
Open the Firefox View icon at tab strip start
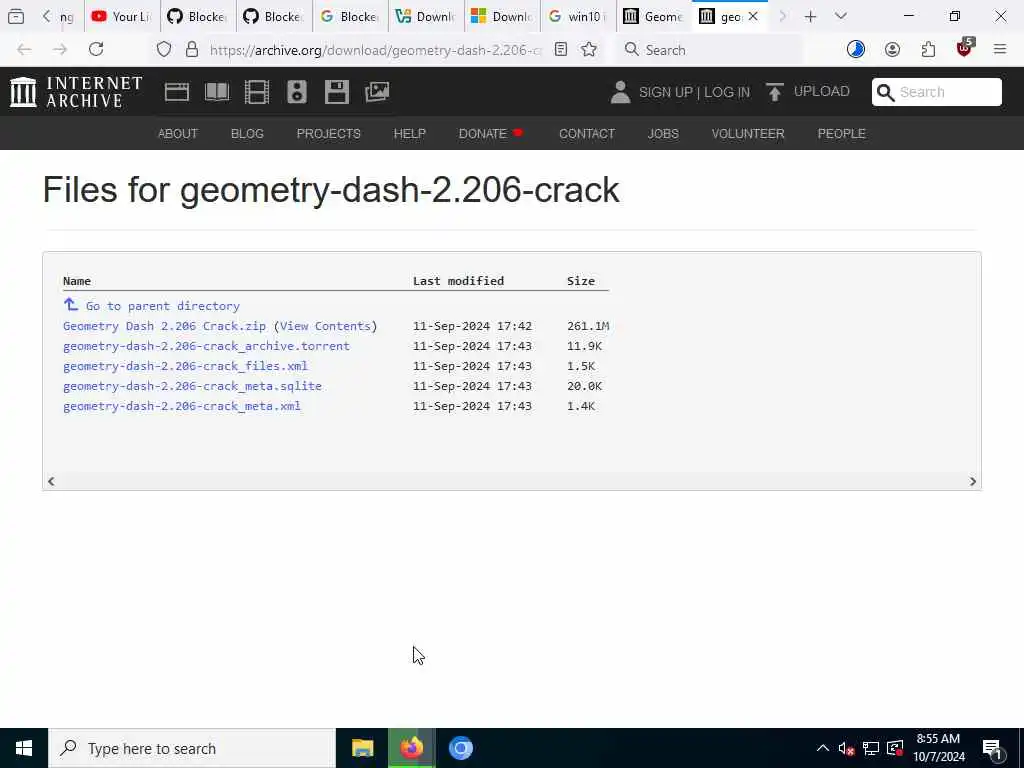coord(16,17)
